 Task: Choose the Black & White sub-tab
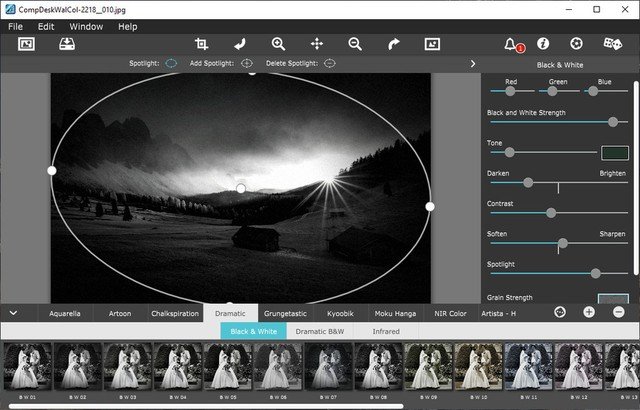coord(253,331)
